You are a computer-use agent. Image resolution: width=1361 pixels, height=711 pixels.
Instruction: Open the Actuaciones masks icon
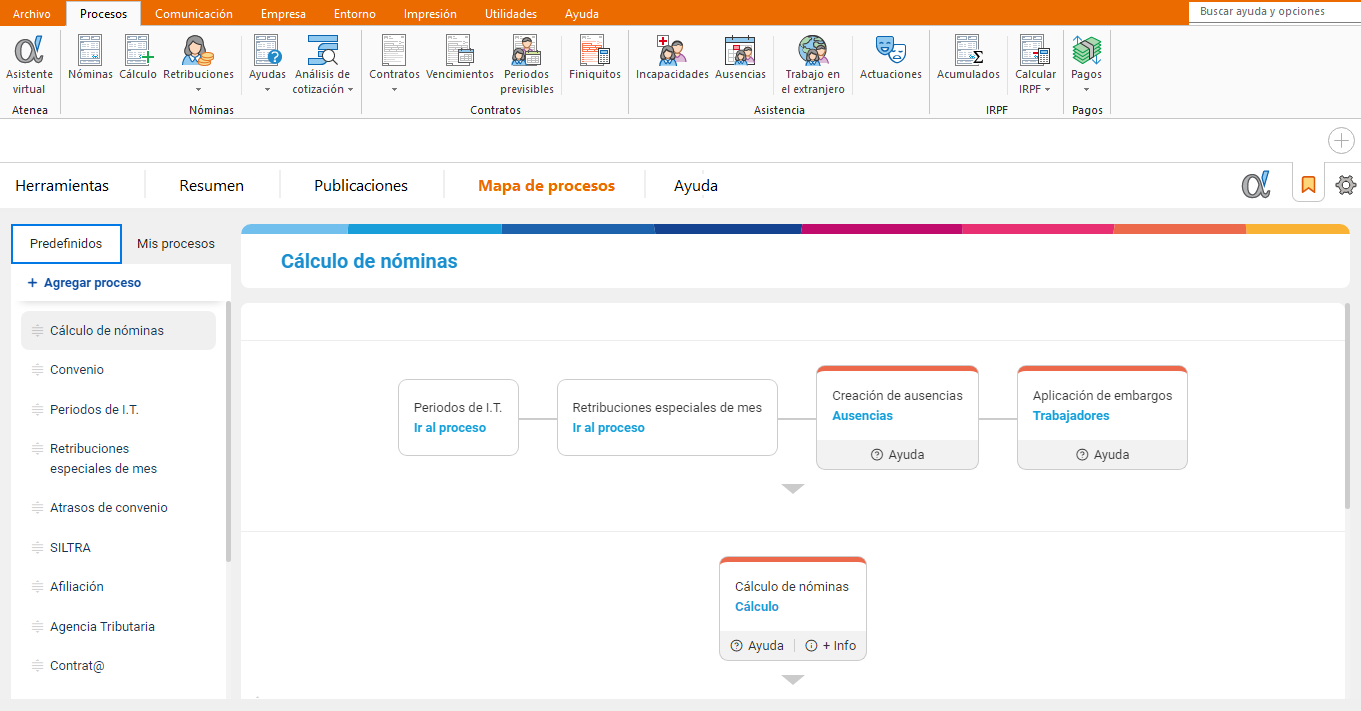(x=890, y=50)
